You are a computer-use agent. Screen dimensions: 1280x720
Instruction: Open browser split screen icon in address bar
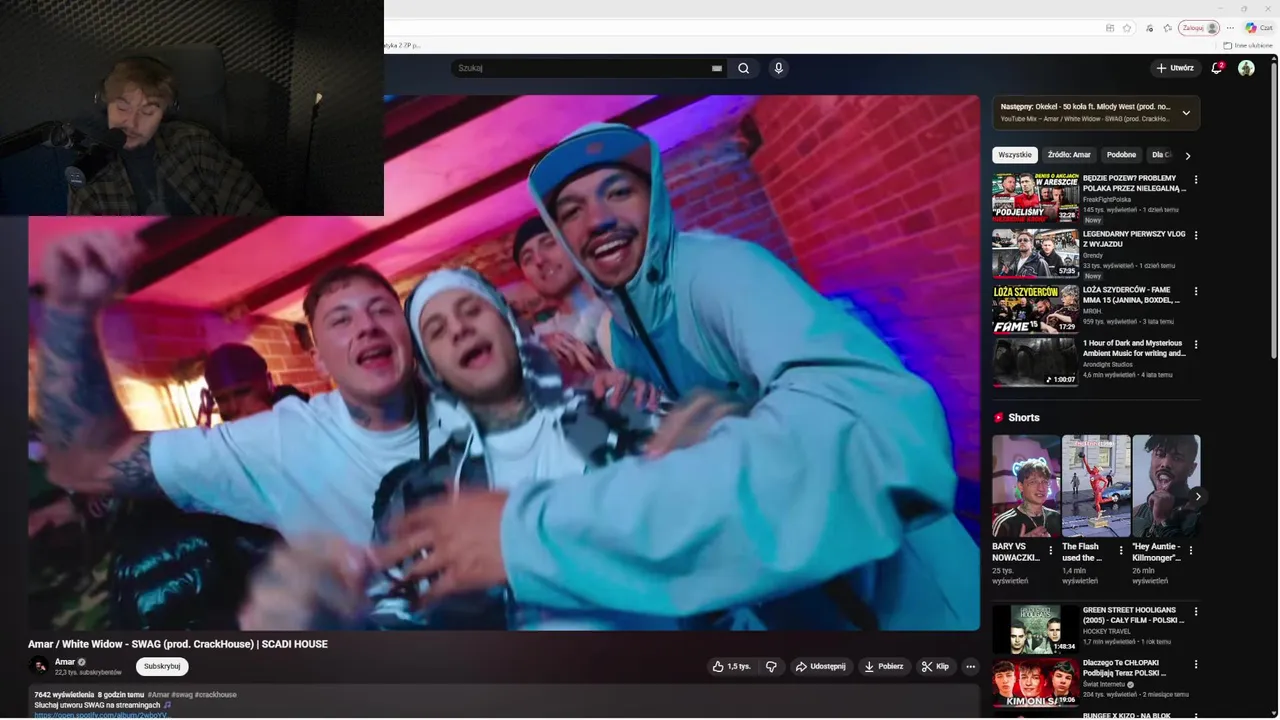click(x=1110, y=28)
